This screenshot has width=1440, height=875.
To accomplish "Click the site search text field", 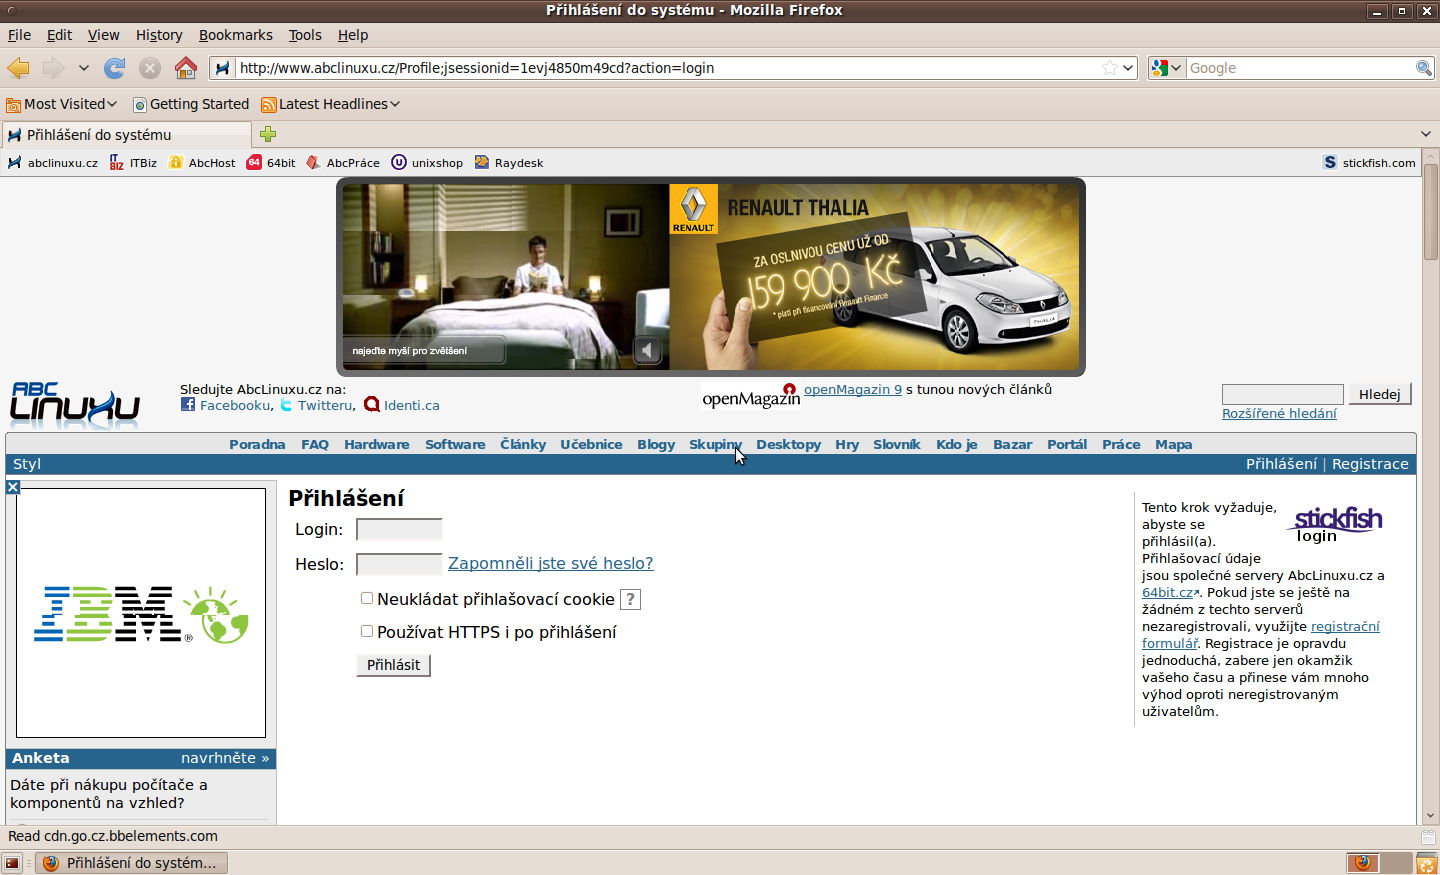I will (1283, 394).
